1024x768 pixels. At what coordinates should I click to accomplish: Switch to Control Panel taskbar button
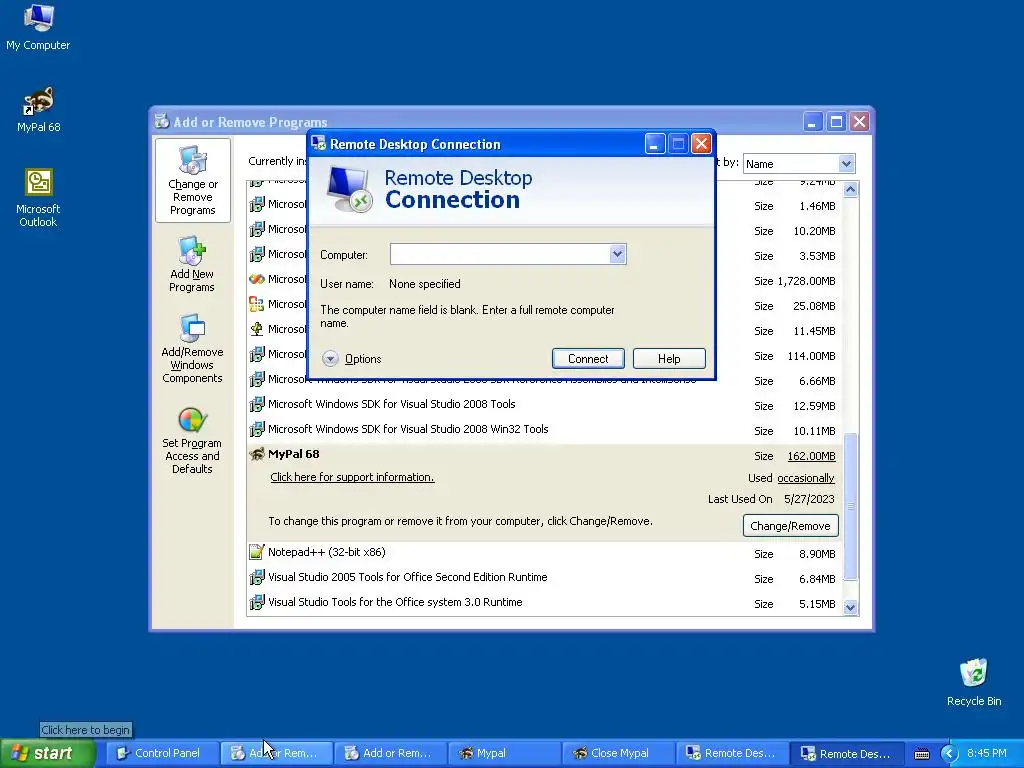(x=161, y=754)
